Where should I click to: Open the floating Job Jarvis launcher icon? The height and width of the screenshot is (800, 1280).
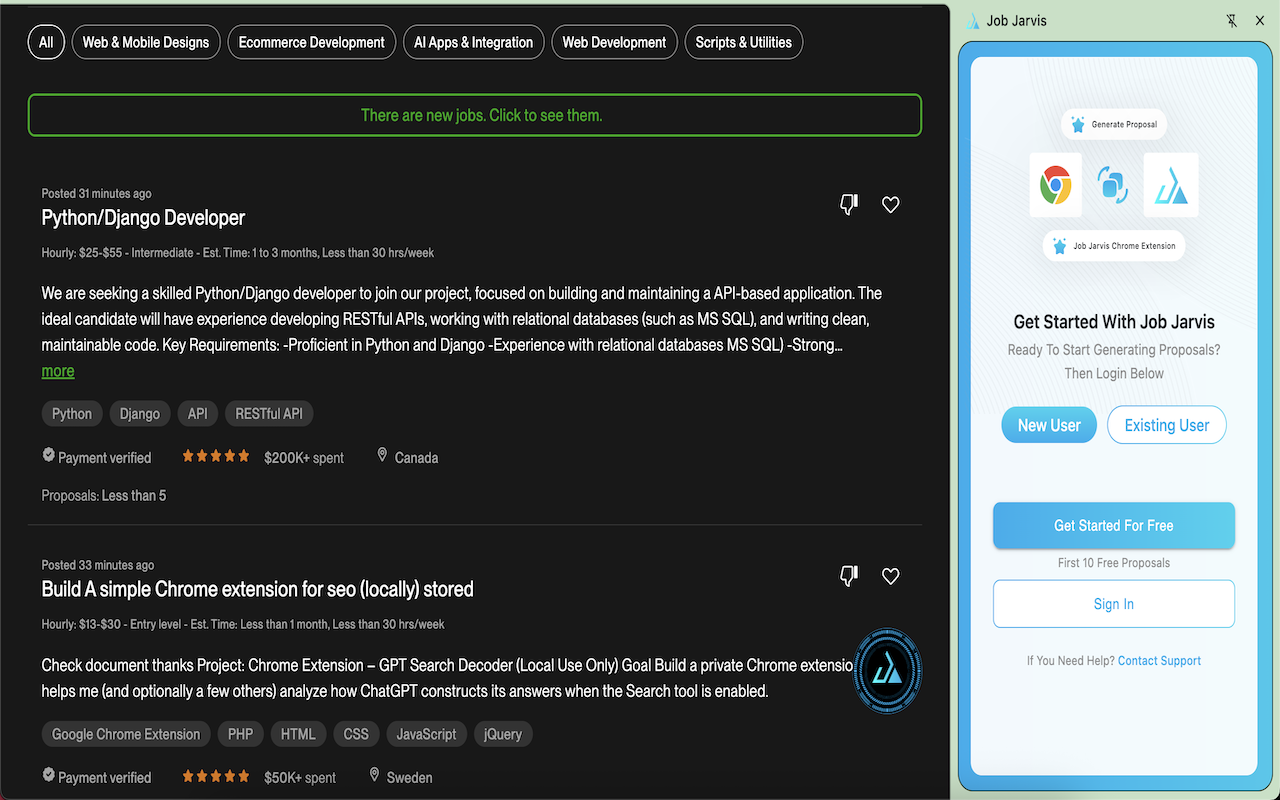(x=887, y=672)
